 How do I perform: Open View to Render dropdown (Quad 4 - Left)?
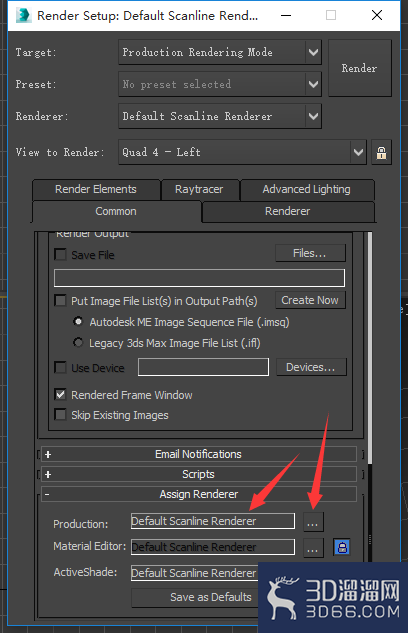pos(242,152)
